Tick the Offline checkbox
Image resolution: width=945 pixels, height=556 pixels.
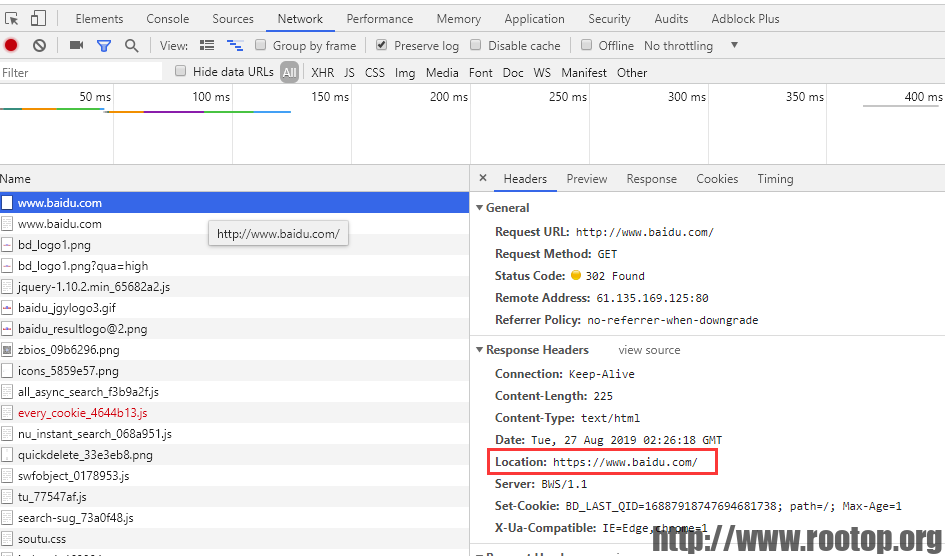(586, 45)
